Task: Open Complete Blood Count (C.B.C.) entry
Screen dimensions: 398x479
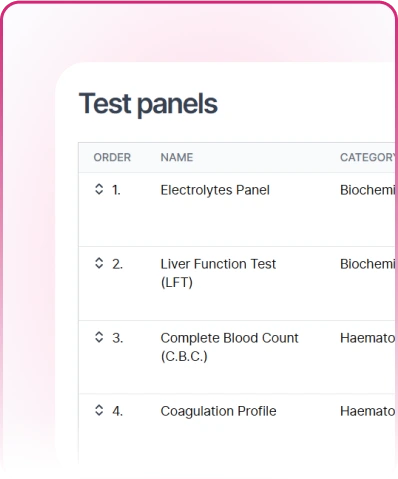Action: click(x=229, y=347)
